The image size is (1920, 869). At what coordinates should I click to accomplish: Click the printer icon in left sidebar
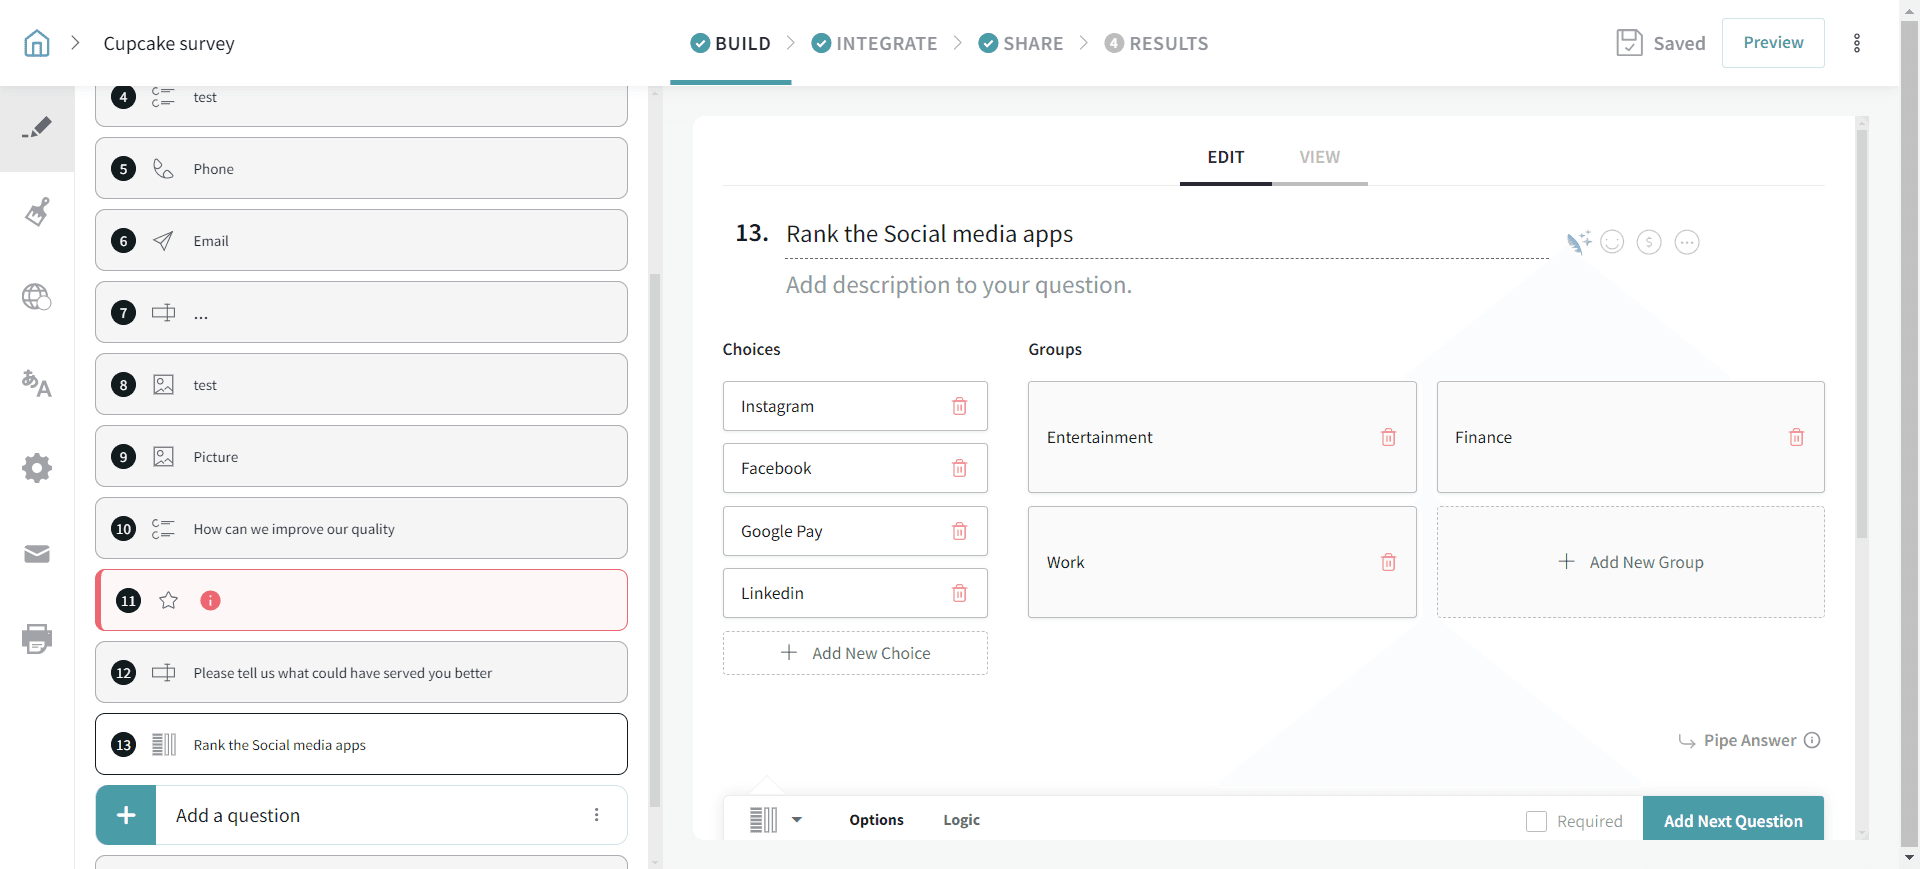(x=37, y=638)
